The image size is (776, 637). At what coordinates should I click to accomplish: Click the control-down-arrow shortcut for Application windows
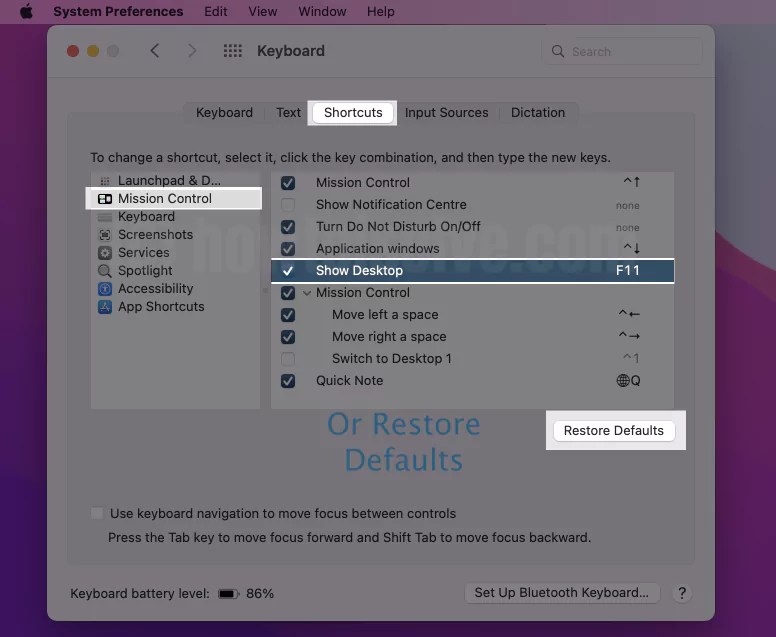(631, 248)
